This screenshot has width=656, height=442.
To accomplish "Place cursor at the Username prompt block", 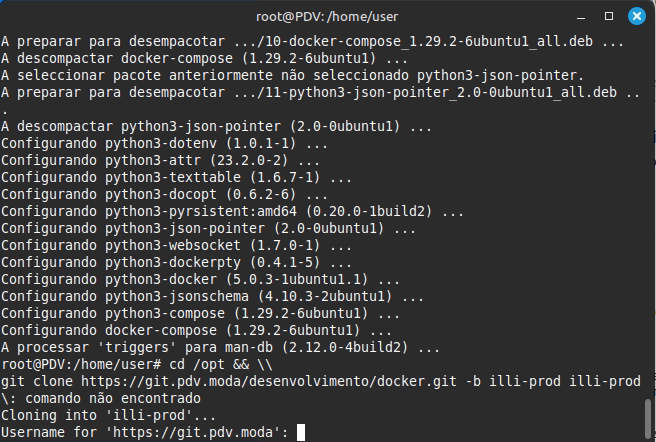I will point(301,432).
